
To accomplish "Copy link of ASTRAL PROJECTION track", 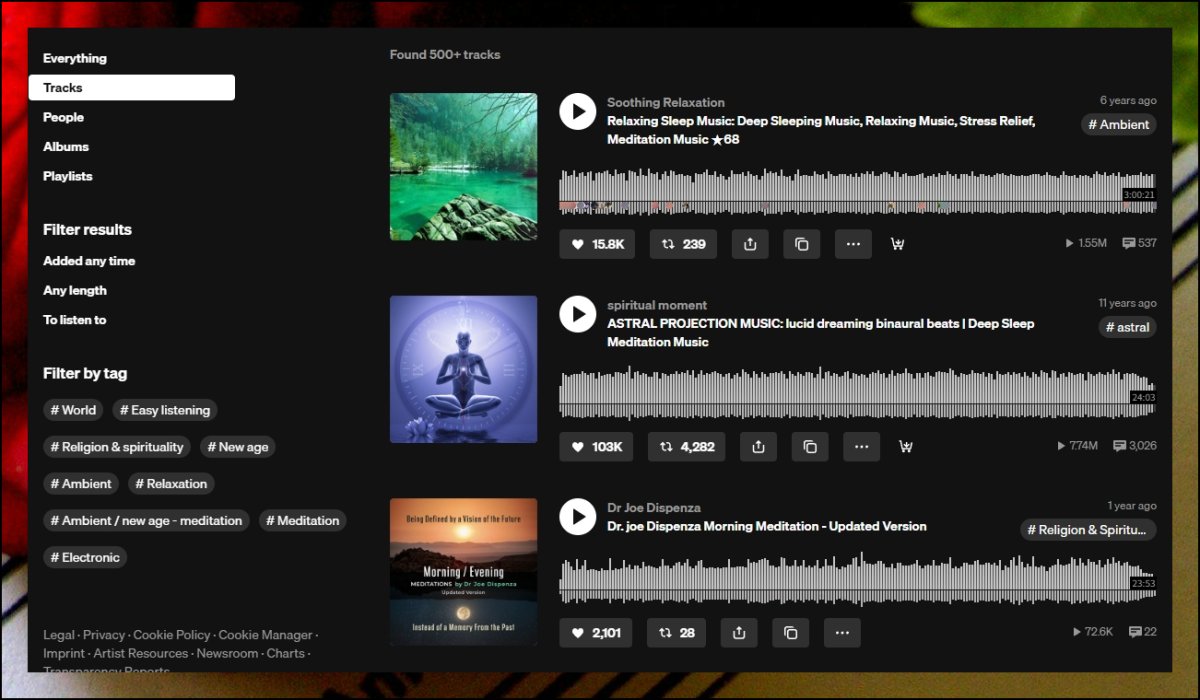I will coord(810,447).
